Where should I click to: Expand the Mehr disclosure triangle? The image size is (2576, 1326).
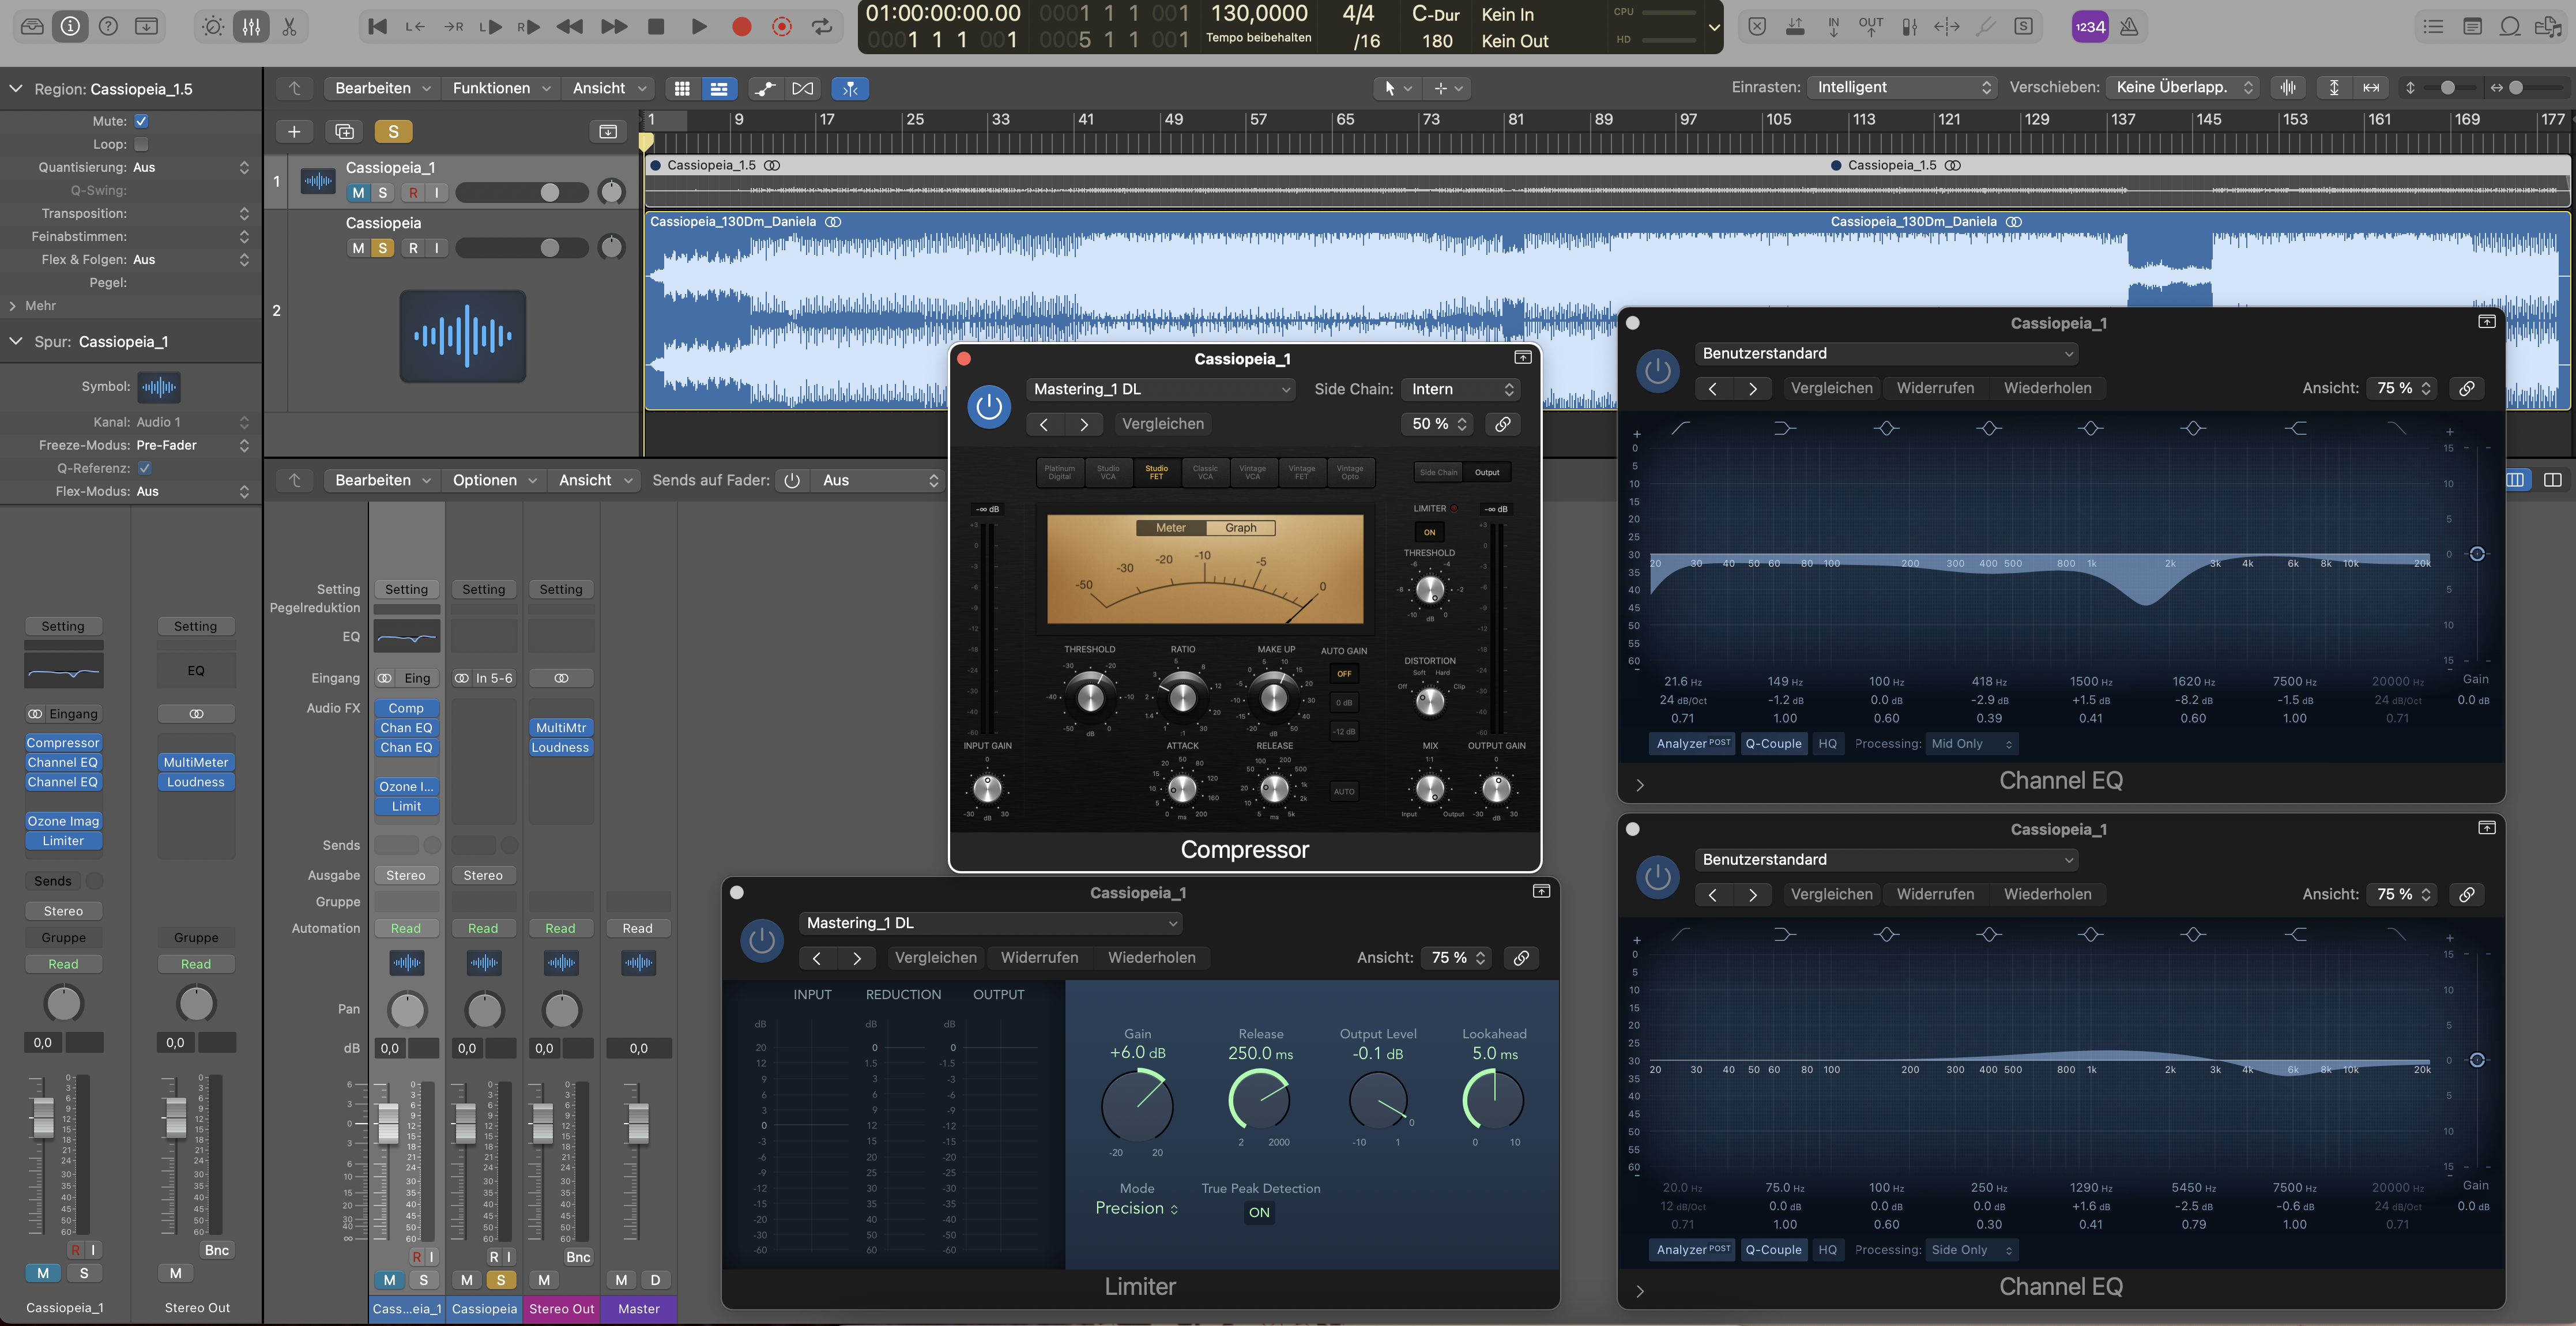click(x=13, y=306)
